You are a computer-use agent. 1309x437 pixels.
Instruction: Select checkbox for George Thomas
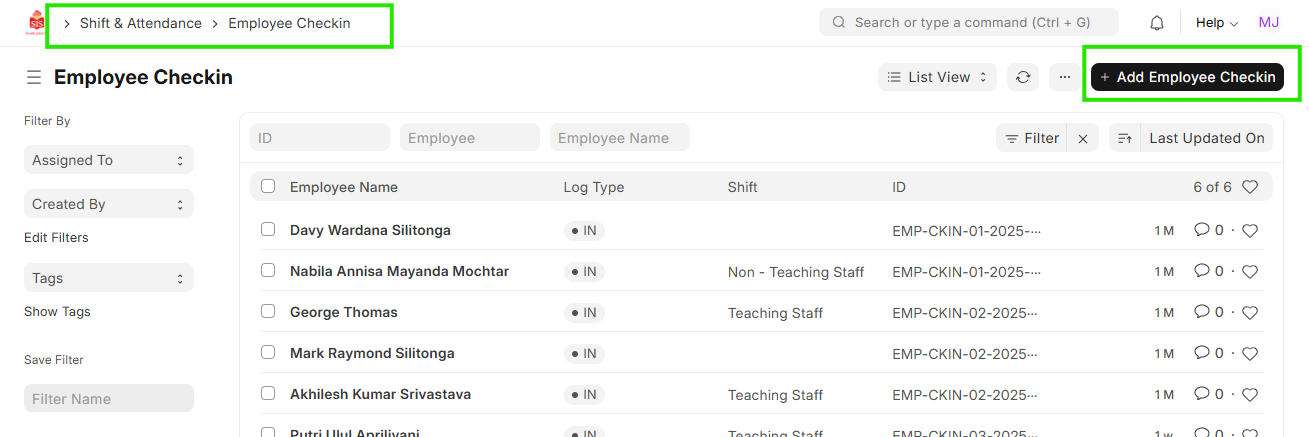[268, 311]
